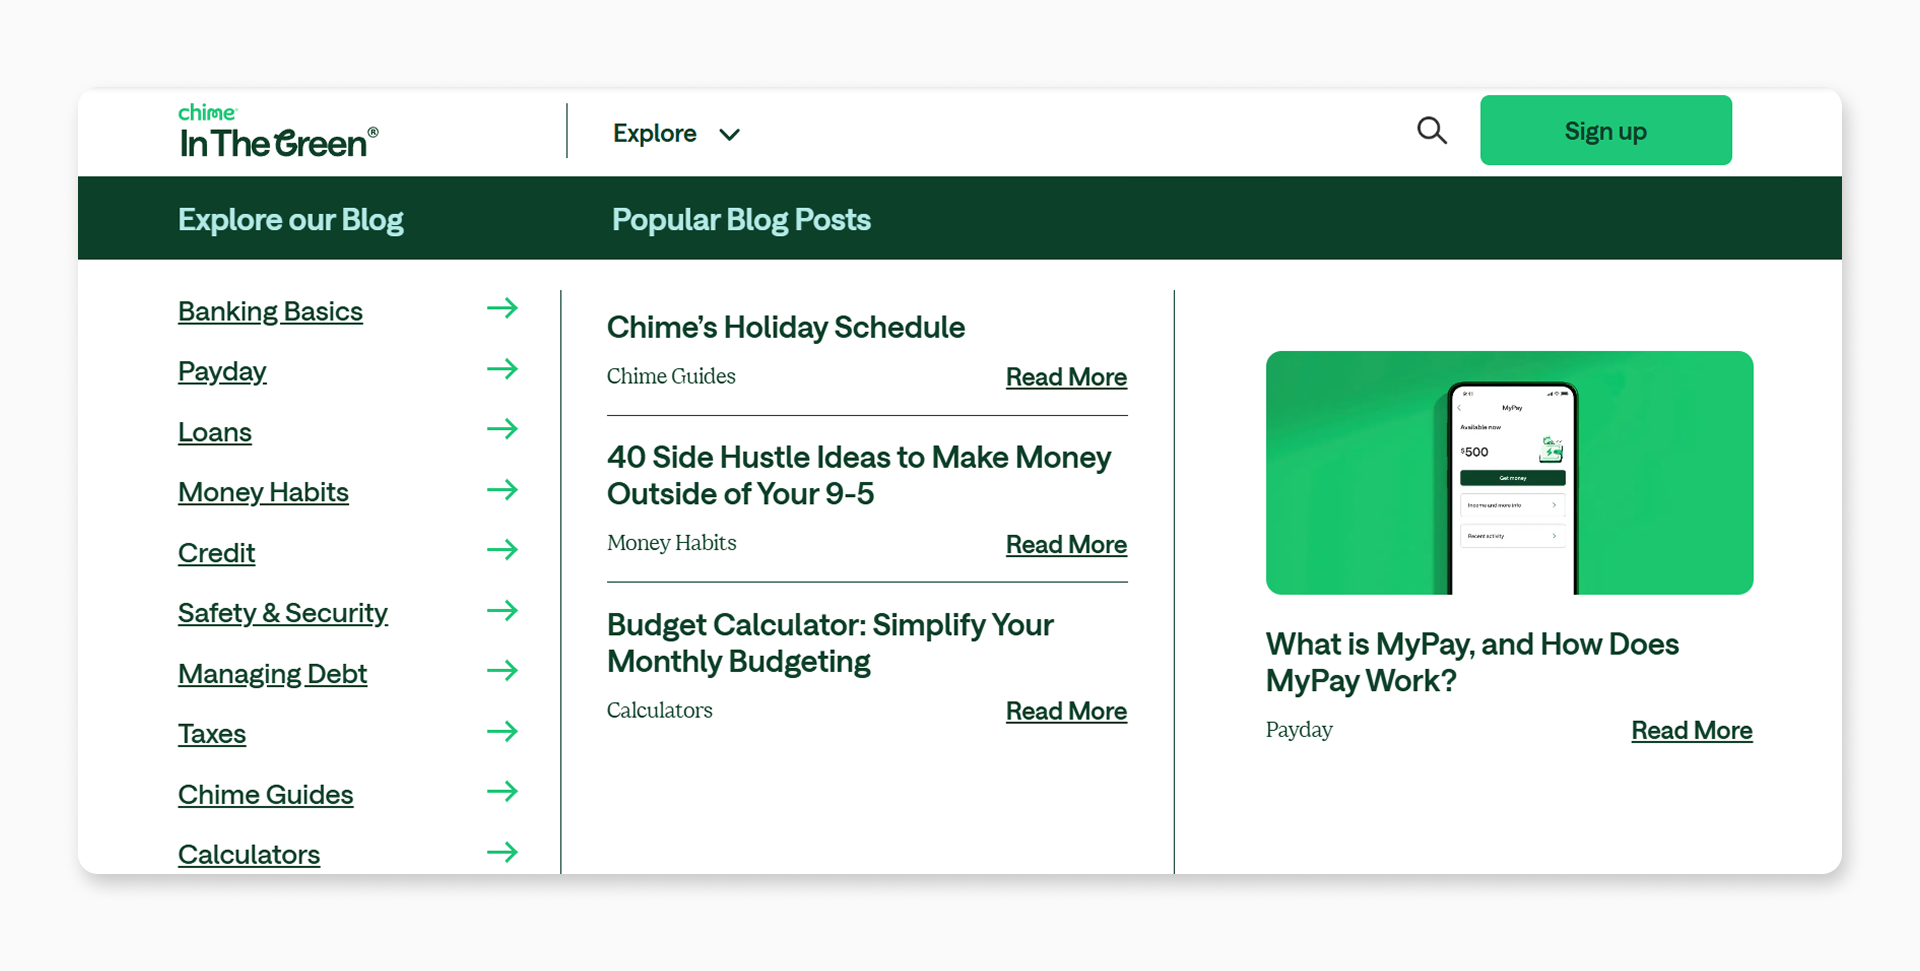
Task: Click the arrow next to Loans
Action: [x=502, y=429]
